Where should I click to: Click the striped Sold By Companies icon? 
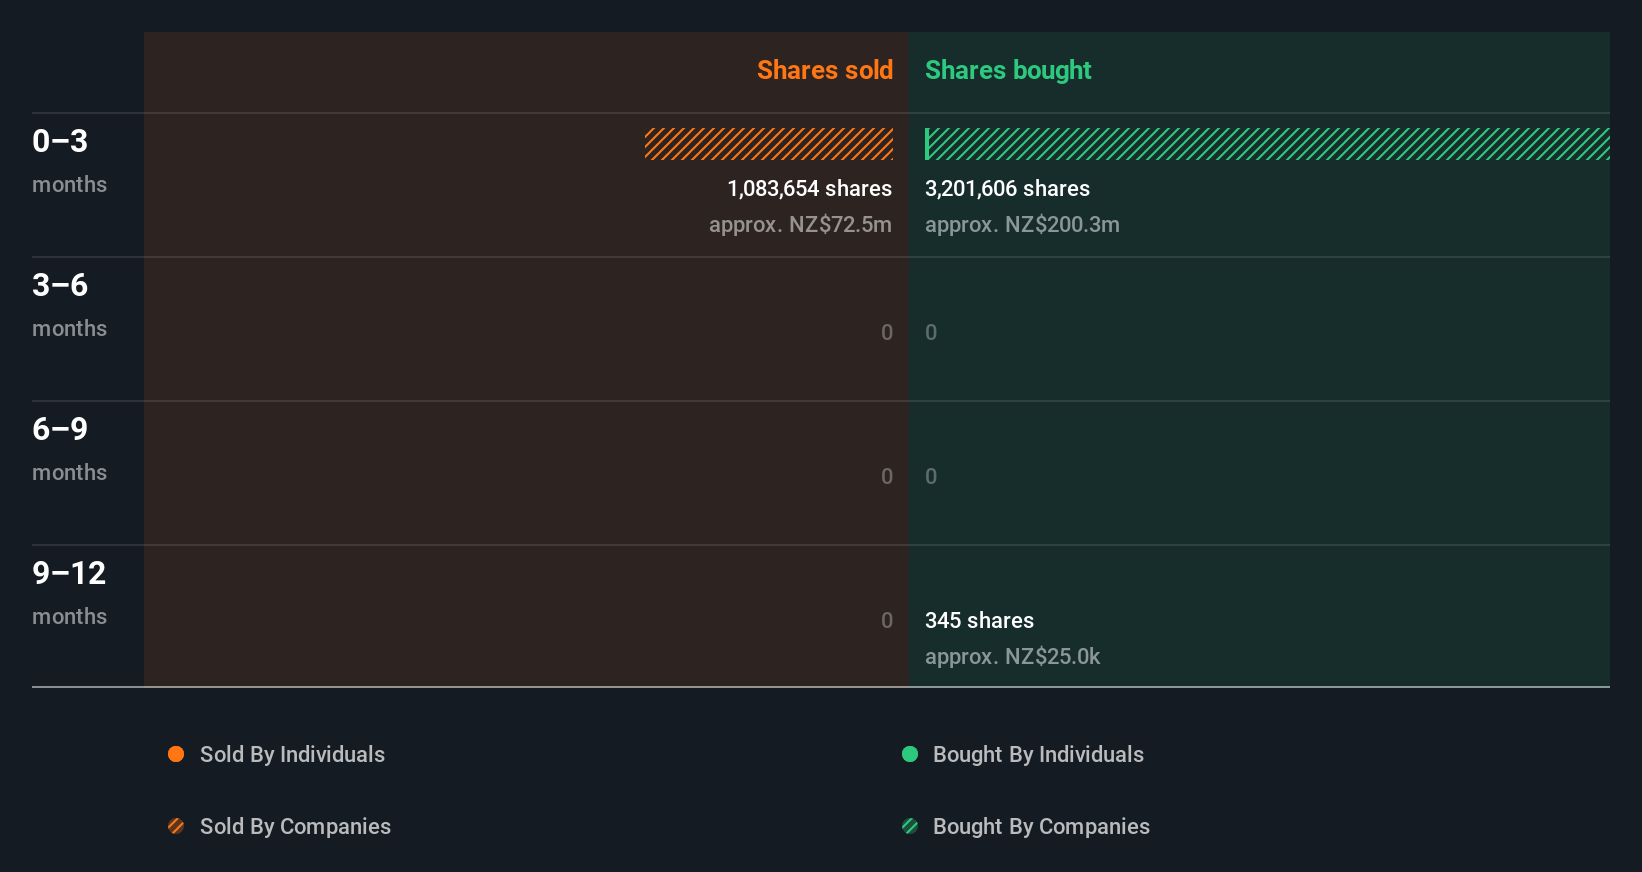pos(176,826)
